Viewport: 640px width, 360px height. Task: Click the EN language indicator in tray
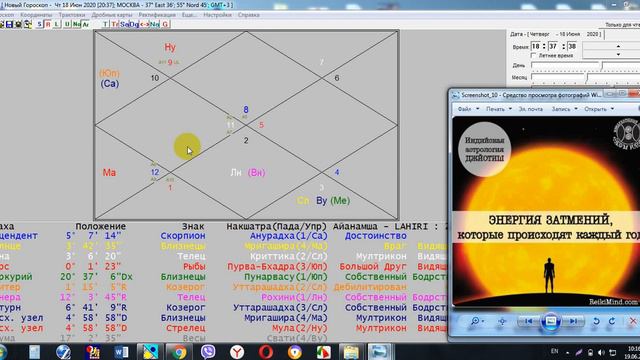(x=554, y=351)
